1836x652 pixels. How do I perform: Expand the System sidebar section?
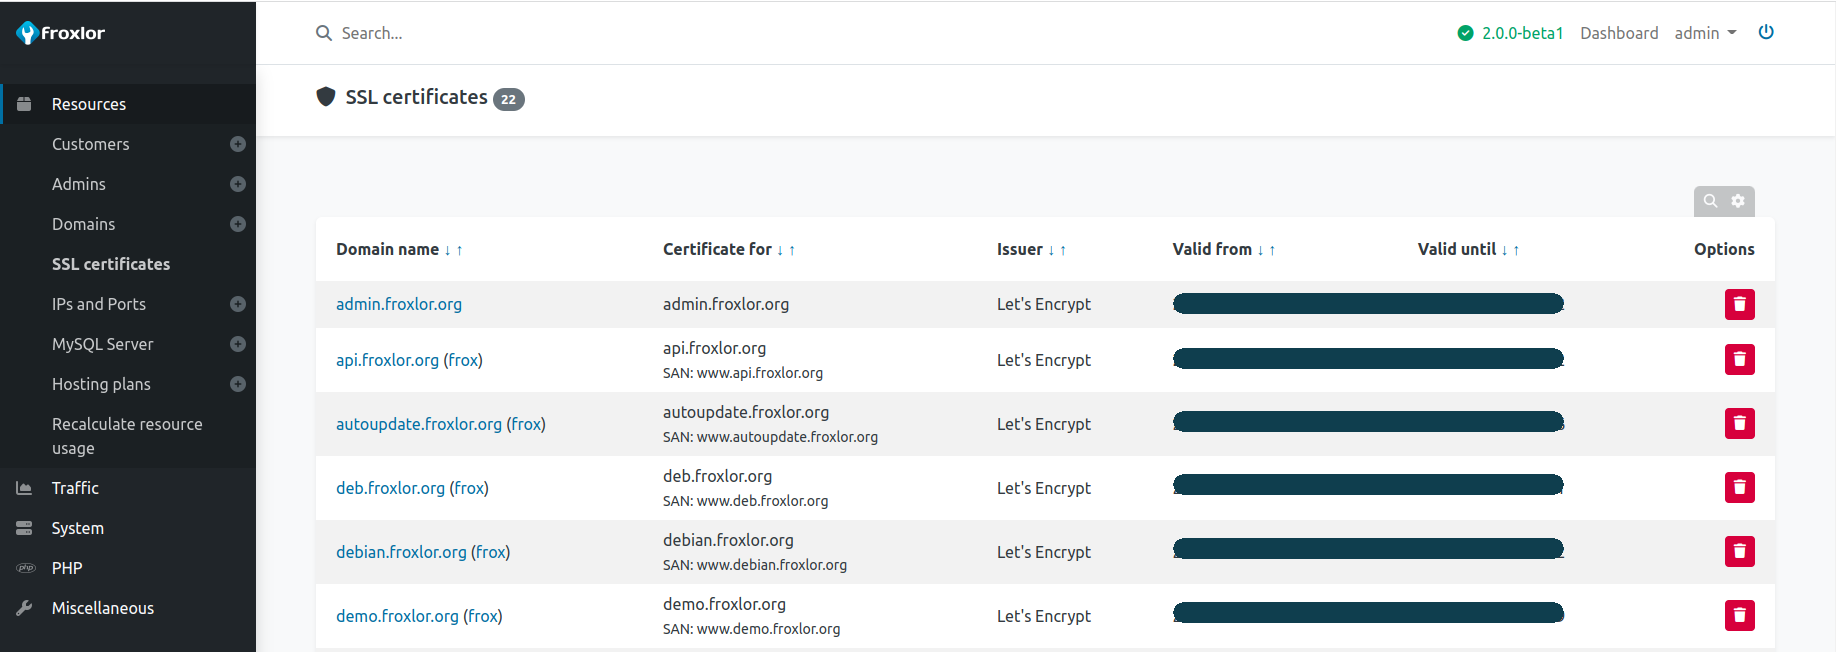(77, 528)
